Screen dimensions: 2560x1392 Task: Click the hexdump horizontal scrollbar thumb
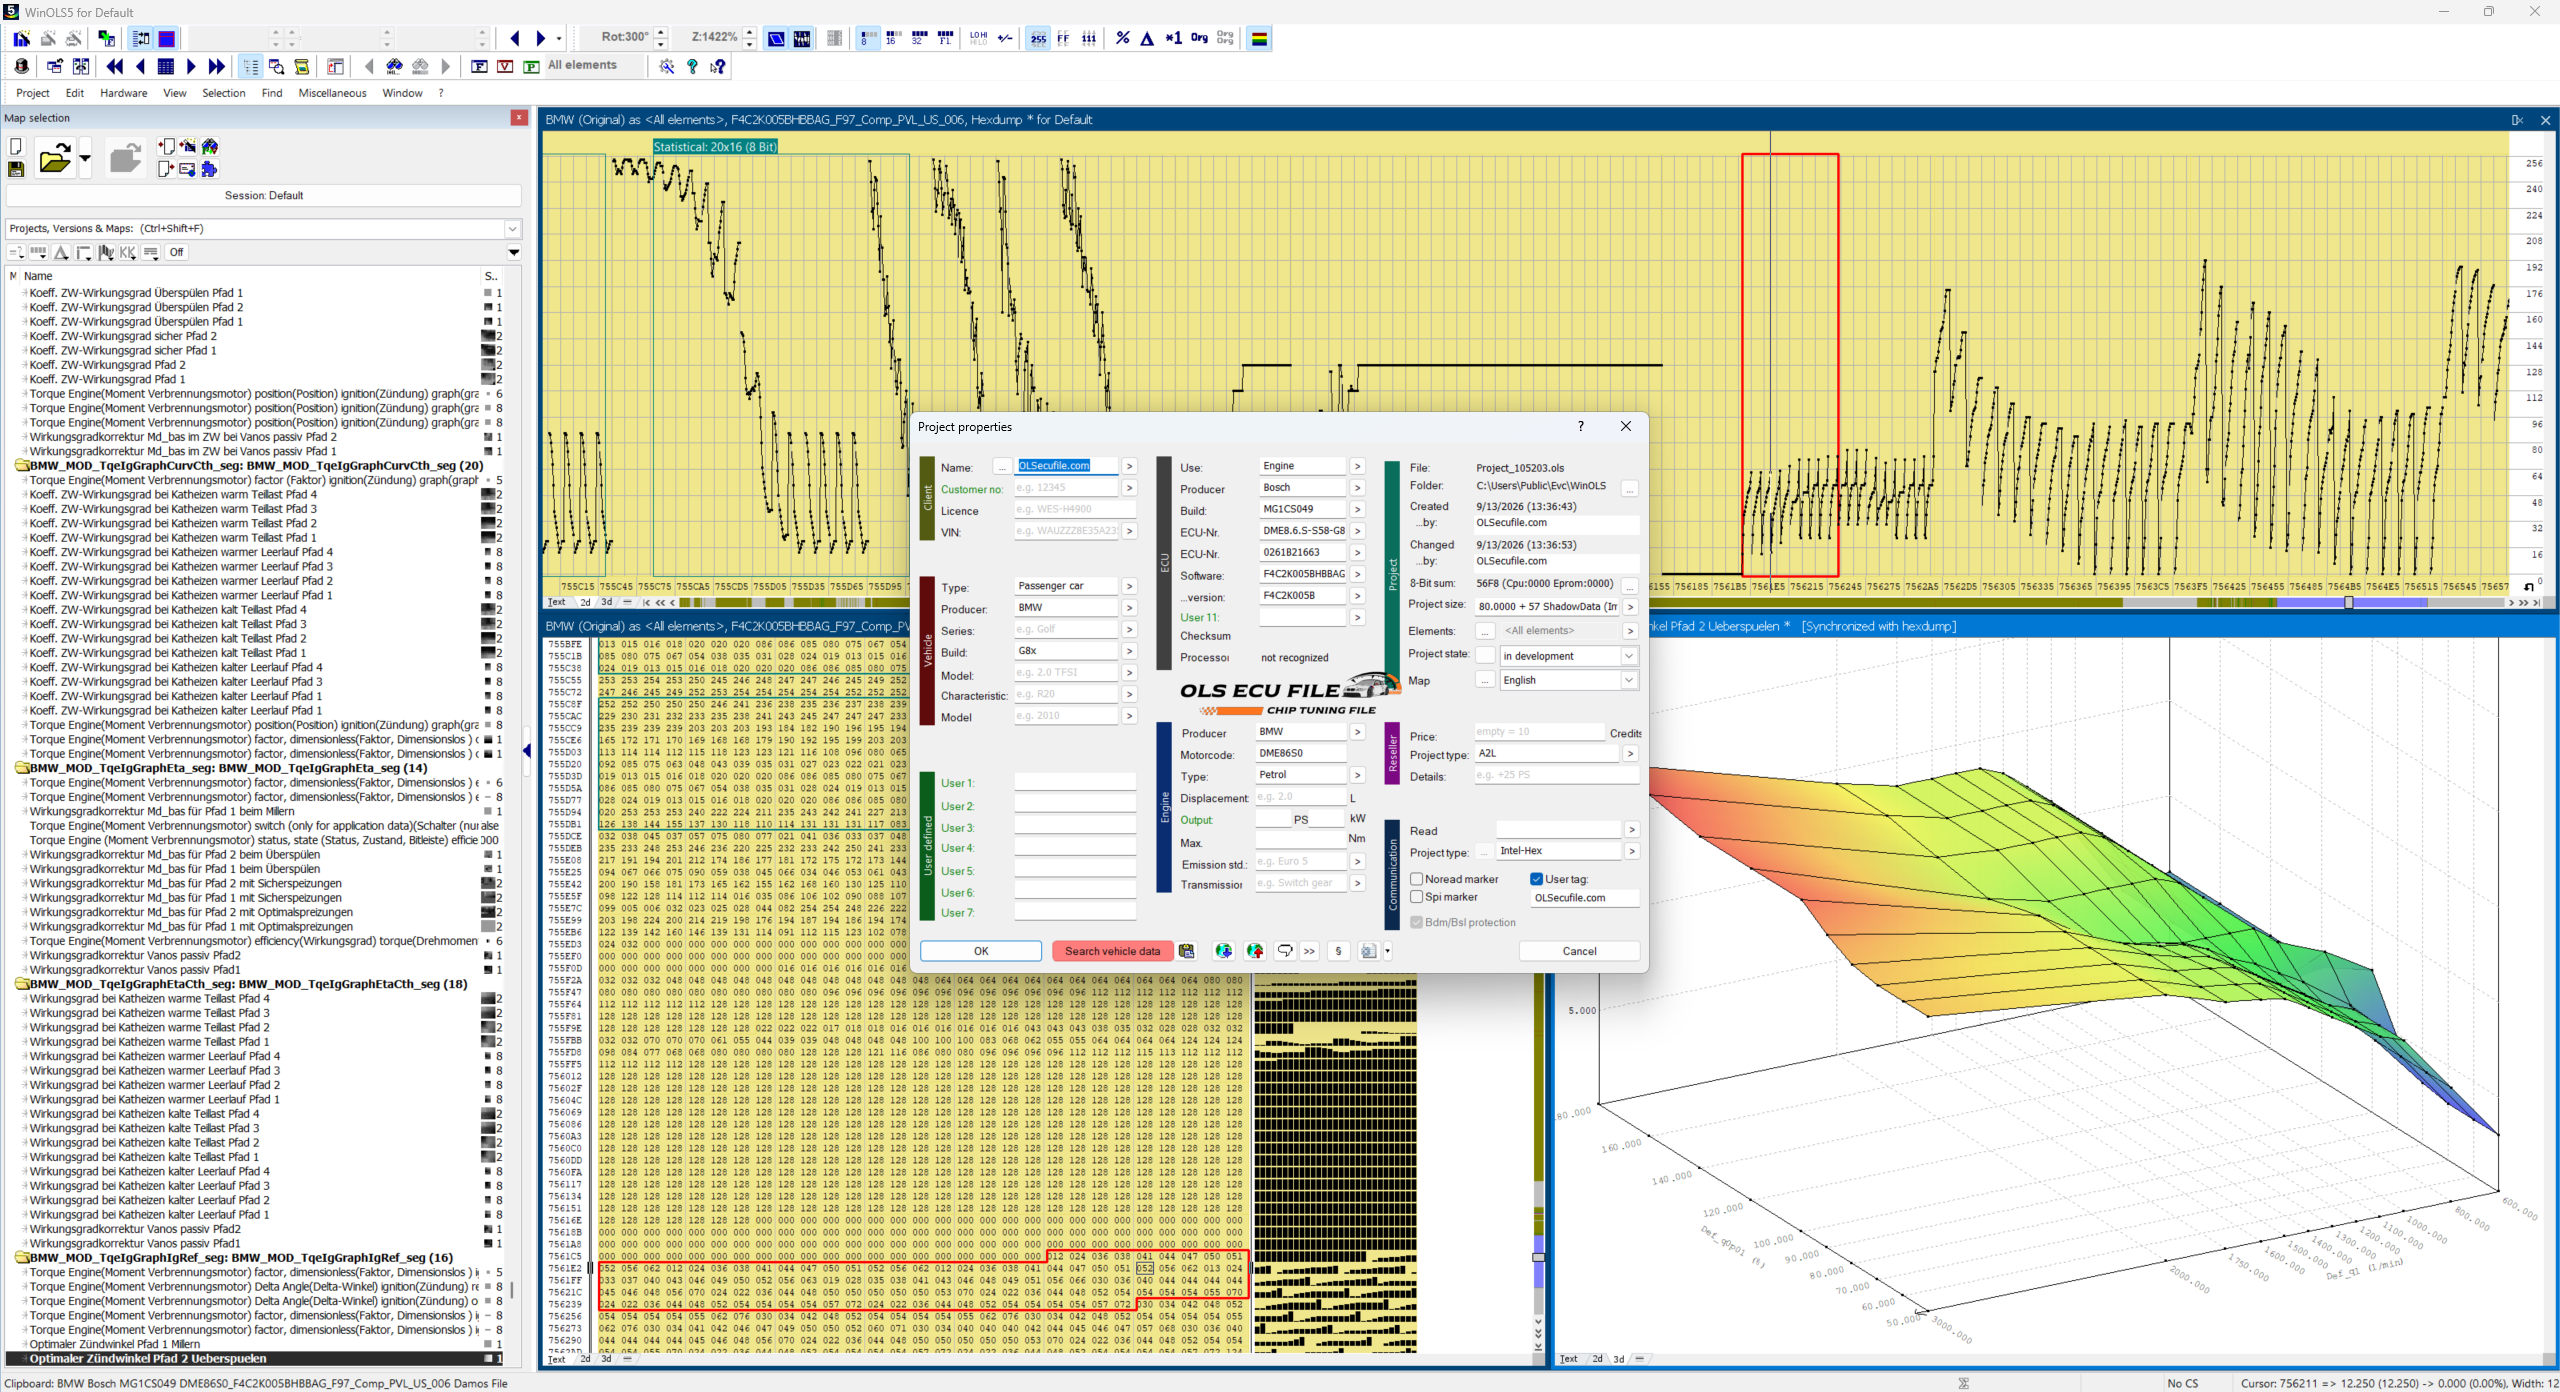(x=2348, y=602)
